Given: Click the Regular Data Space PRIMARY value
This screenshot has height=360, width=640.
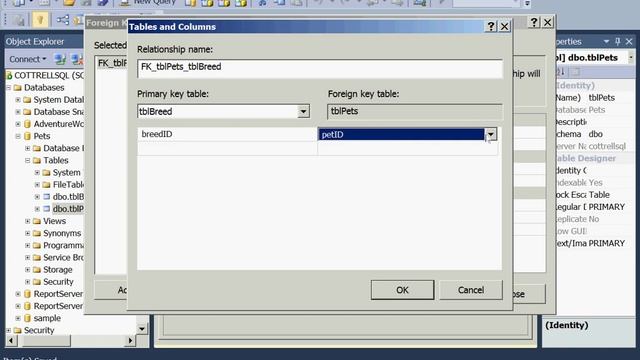Looking at the screenshot, I should pos(607,207).
